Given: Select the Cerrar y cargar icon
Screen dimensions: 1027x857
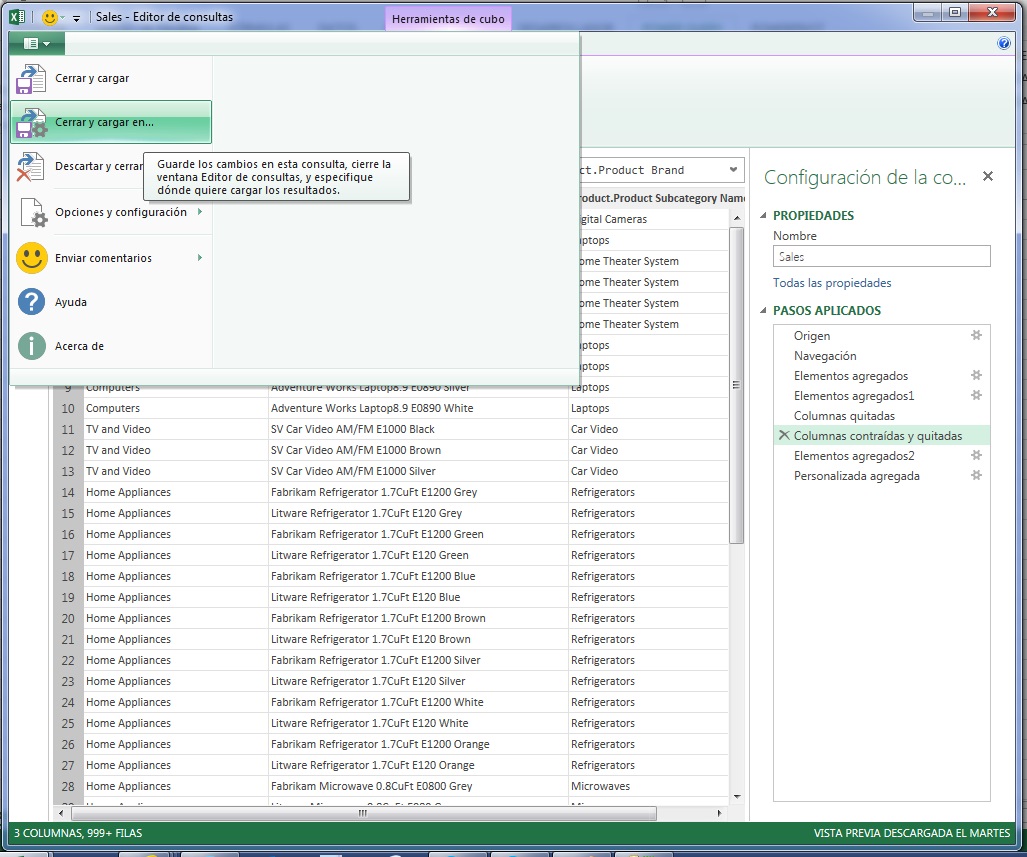Looking at the screenshot, I should [x=31, y=76].
